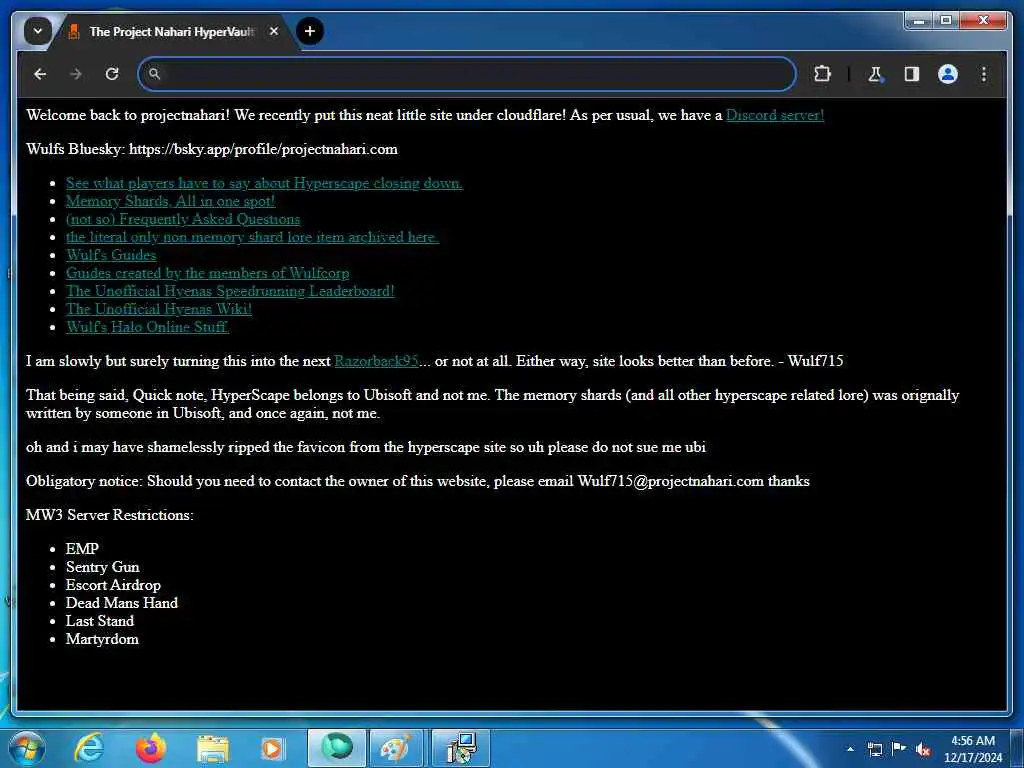Open Guides created by members of Wulfcorp
Viewport: 1024px width, 768px height.
(x=208, y=273)
